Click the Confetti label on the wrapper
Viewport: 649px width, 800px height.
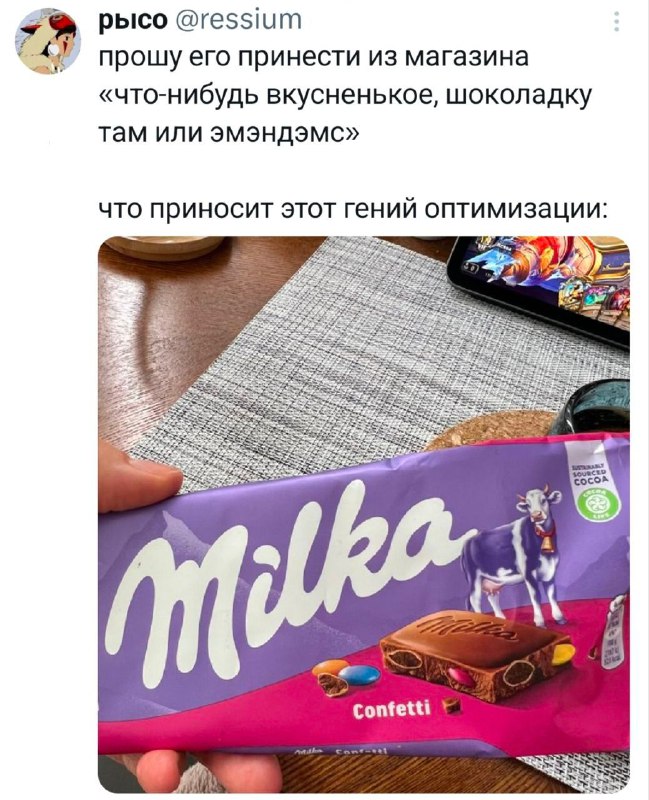click(x=392, y=709)
